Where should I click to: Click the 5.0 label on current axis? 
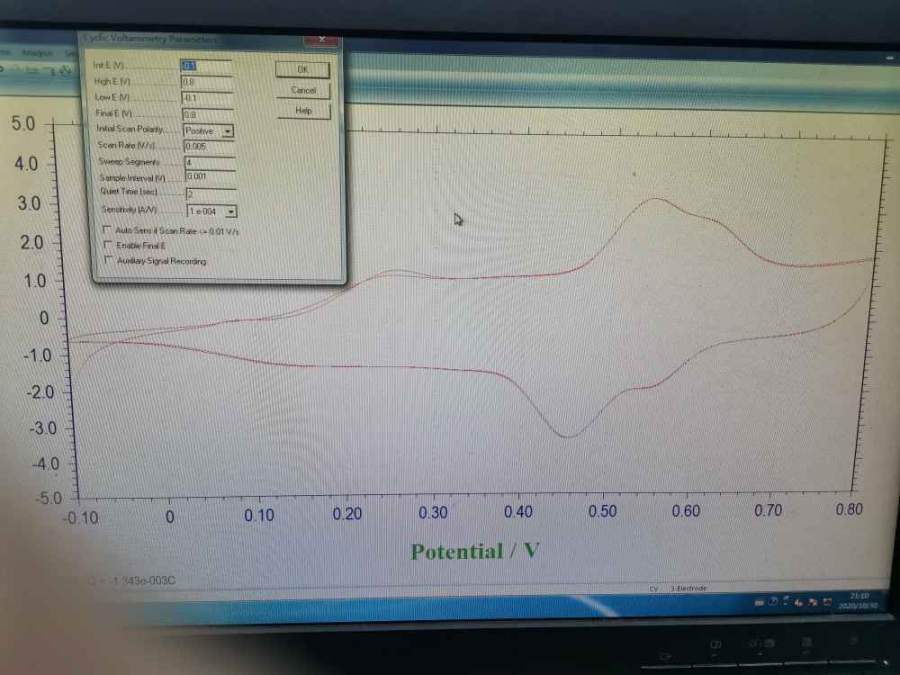pos(23,124)
